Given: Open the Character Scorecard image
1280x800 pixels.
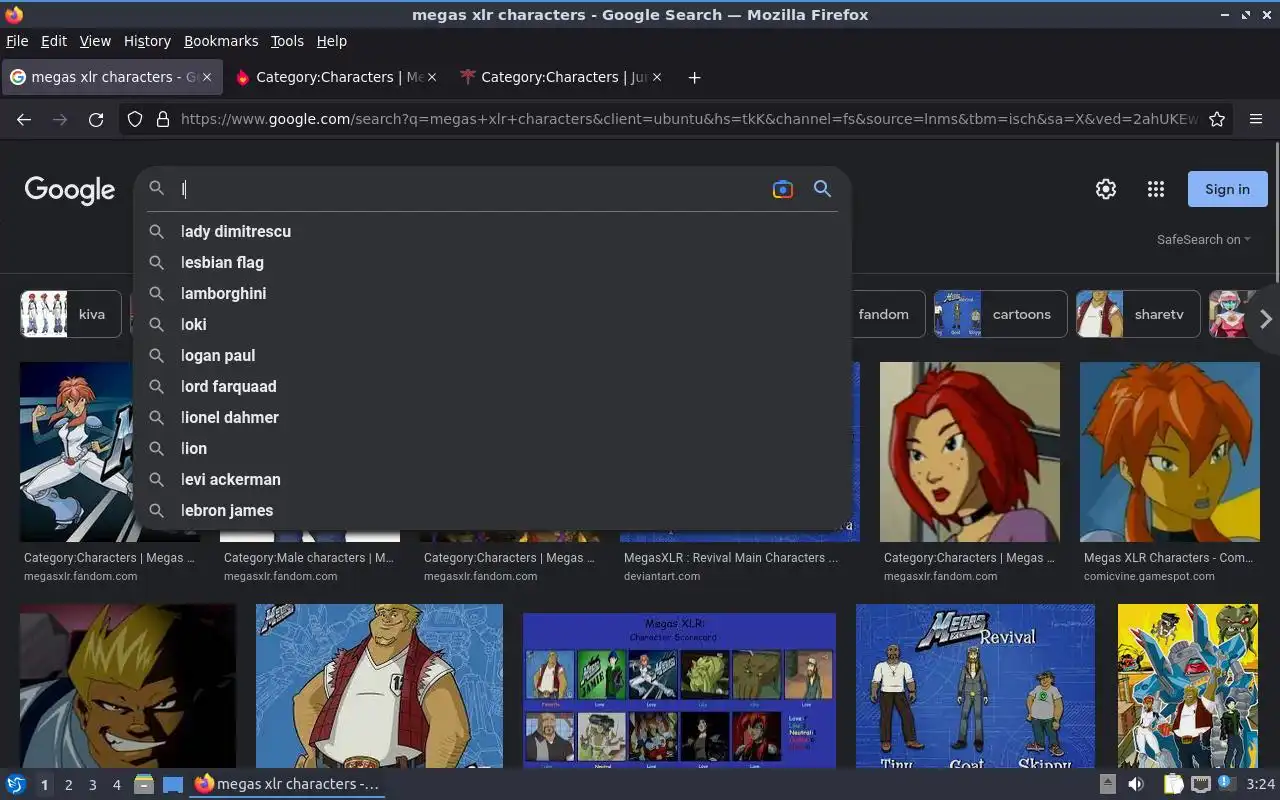Looking at the screenshot, I should (679, 690).
